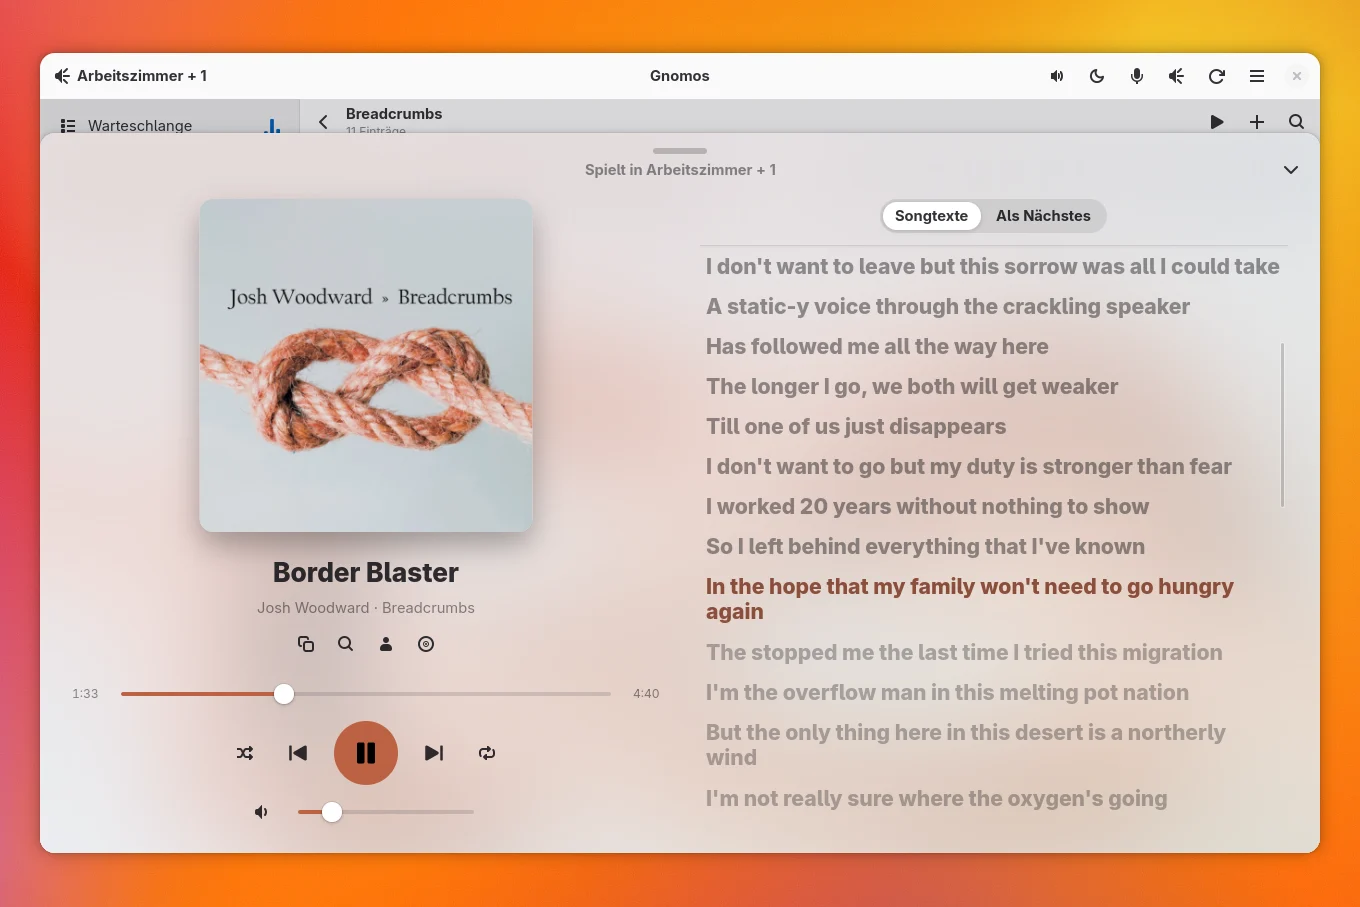Click the volume slider track
This screenshot has width=1360, height=907.
[x=386, y=812]
